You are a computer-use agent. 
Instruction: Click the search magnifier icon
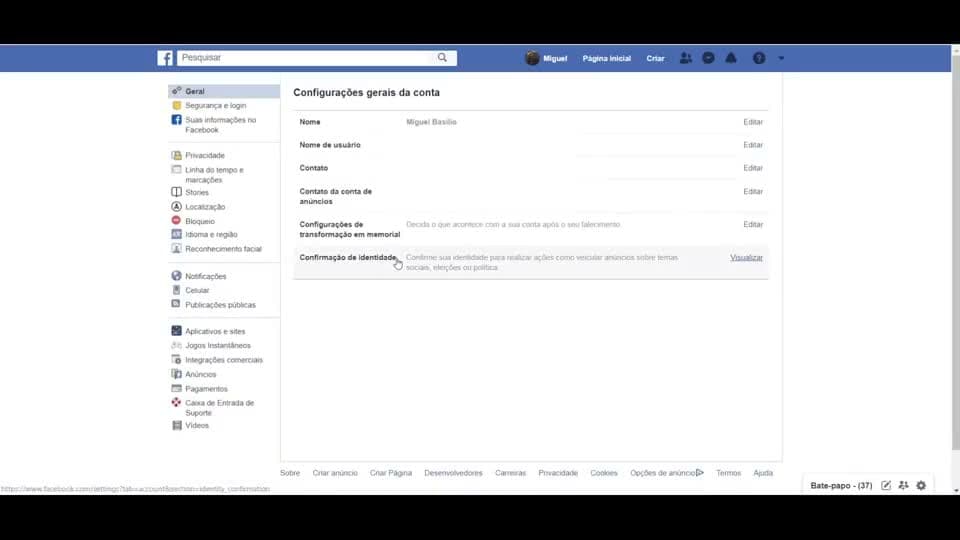click(x=442, y=58)
